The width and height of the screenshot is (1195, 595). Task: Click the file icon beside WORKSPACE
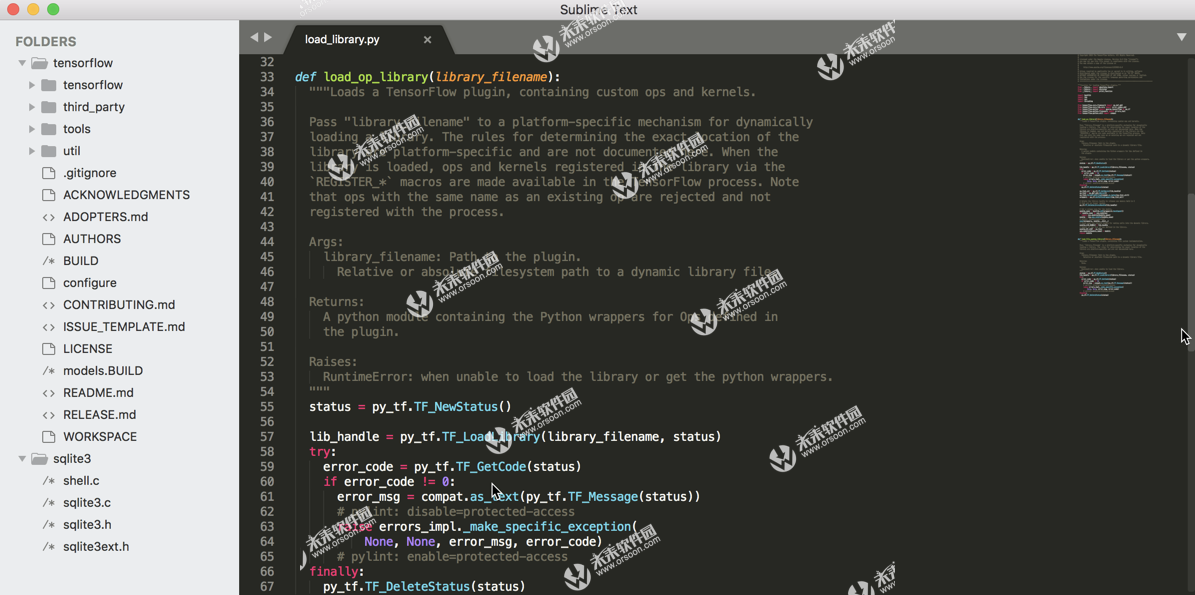(49, 437)
